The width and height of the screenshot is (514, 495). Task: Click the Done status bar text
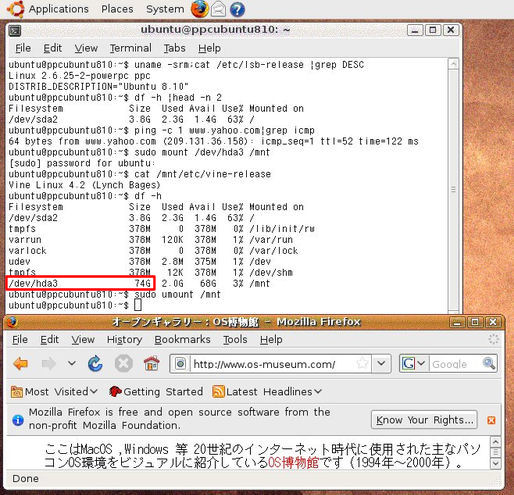pyautogui.click(x=25, y=479)
